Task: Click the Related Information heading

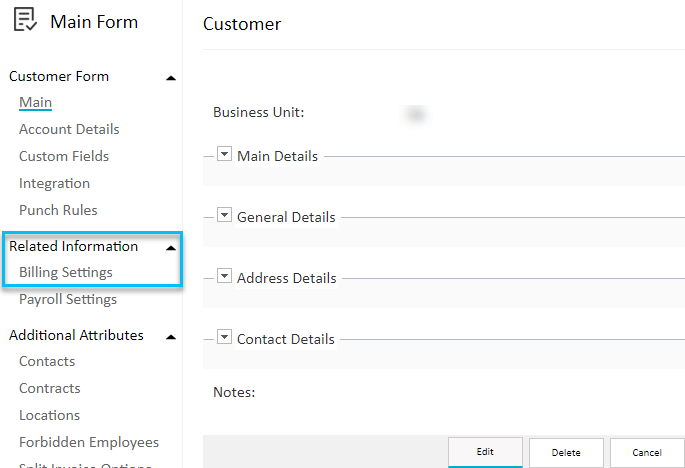Action: 73,246
